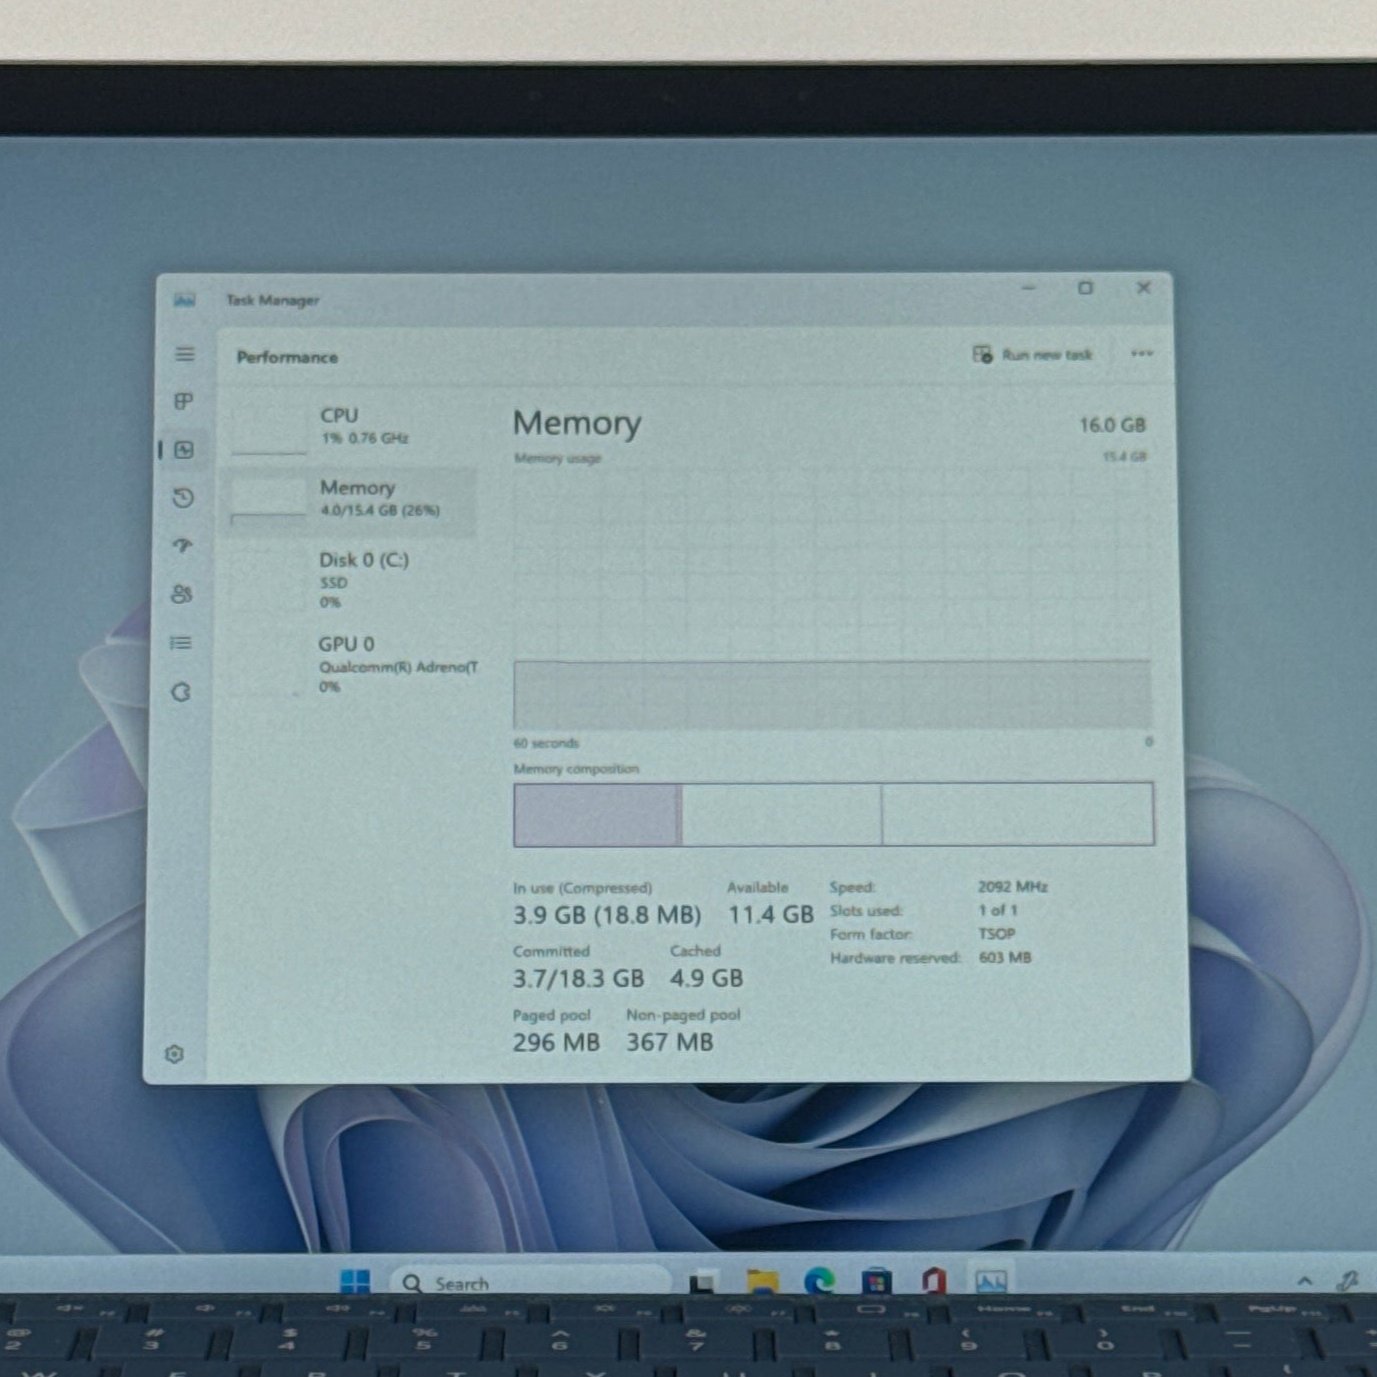Open the Details page icon

tap(181, 643)
